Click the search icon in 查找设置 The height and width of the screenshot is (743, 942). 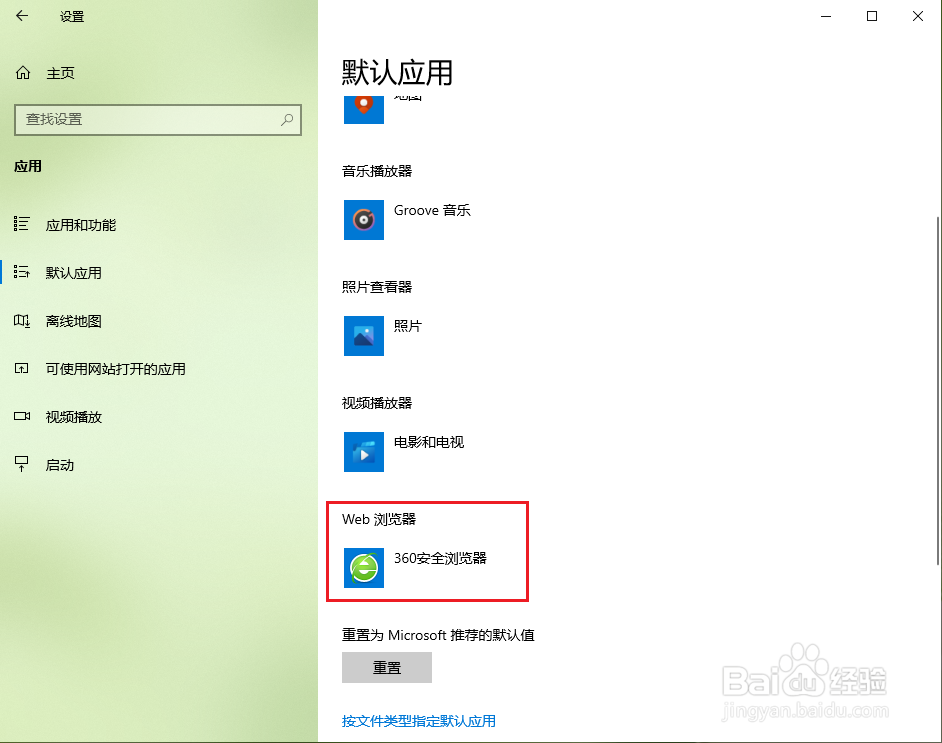tap(288, 120)
